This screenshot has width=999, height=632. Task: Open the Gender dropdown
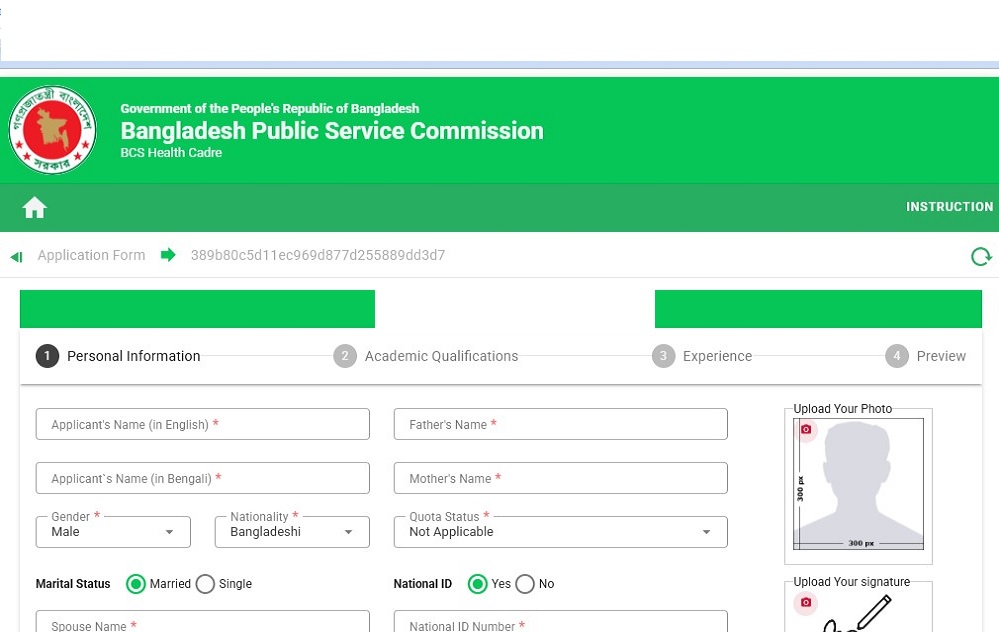[113, 532]
